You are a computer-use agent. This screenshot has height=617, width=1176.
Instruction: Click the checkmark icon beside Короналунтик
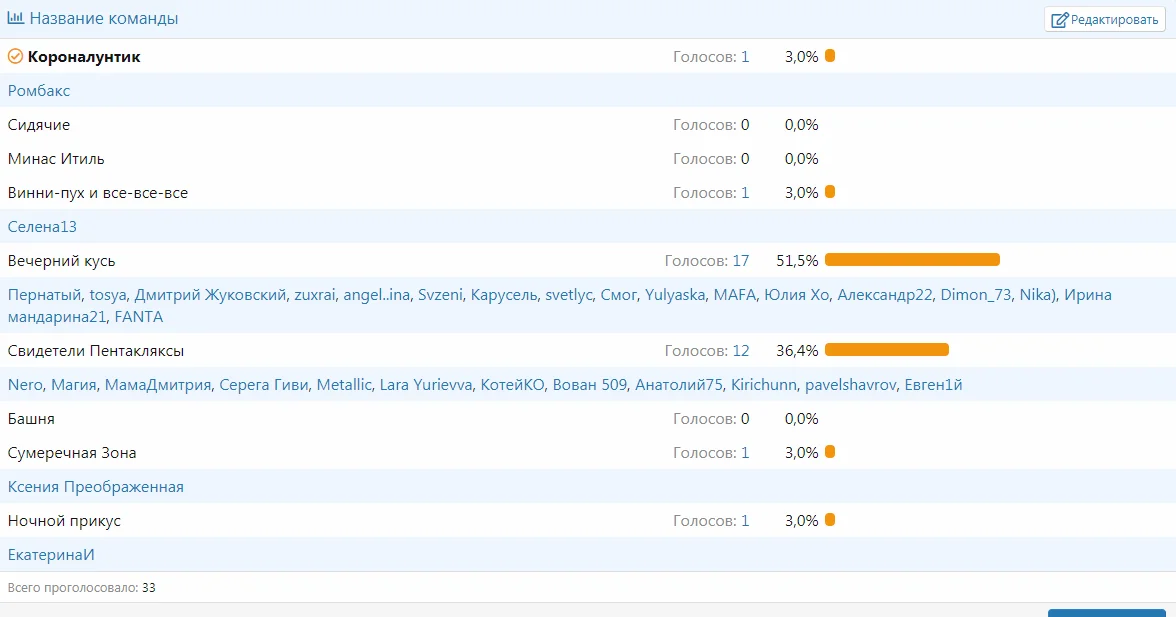tap(15, 57)
